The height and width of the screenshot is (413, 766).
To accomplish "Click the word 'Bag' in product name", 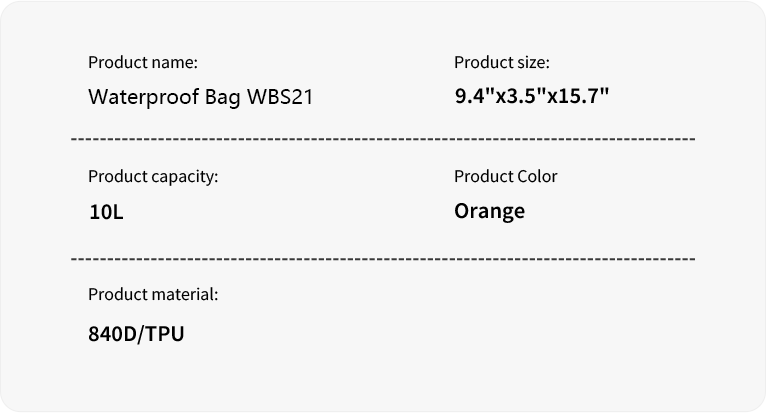I will click(x=222, y=97).
